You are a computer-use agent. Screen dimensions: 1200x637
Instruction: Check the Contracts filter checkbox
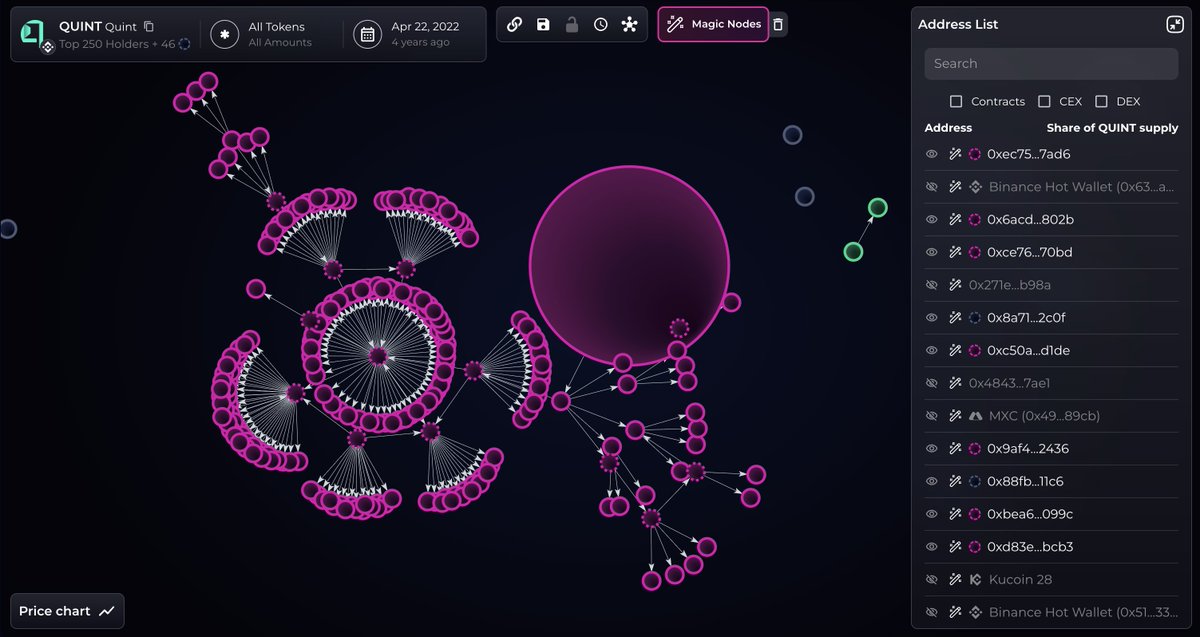pos(956,101)
